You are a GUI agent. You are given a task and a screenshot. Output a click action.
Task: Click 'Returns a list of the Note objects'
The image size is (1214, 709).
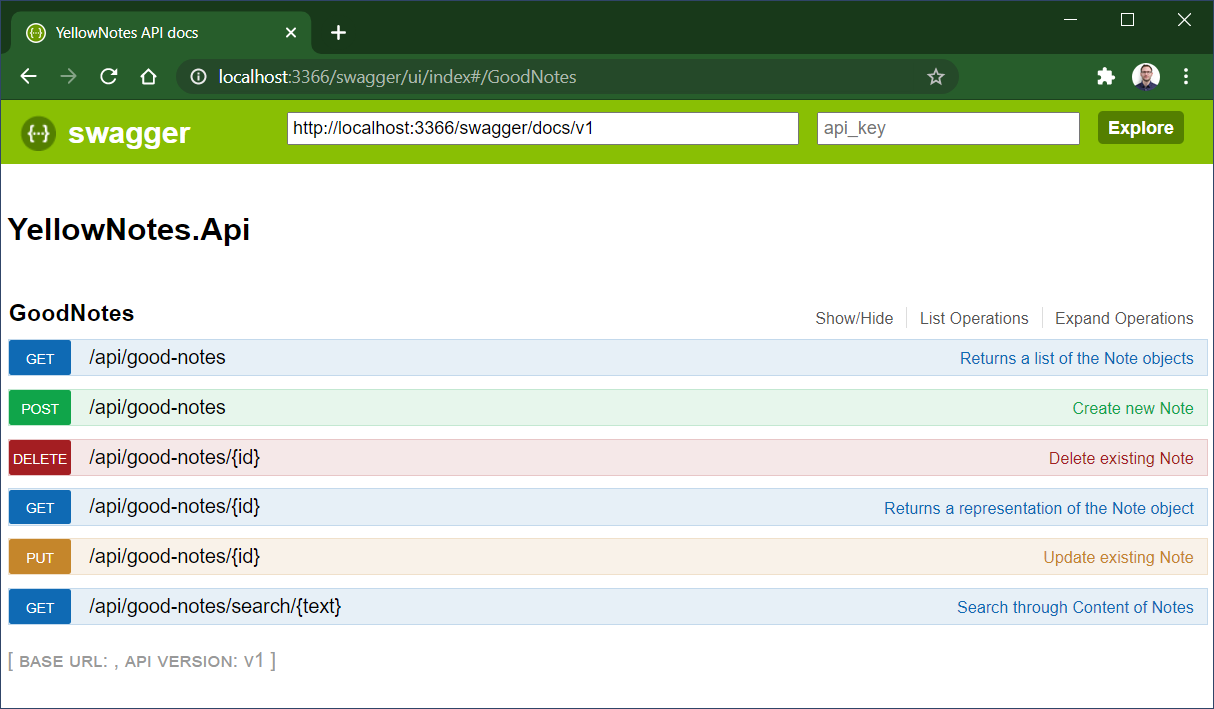[1077, 358]
